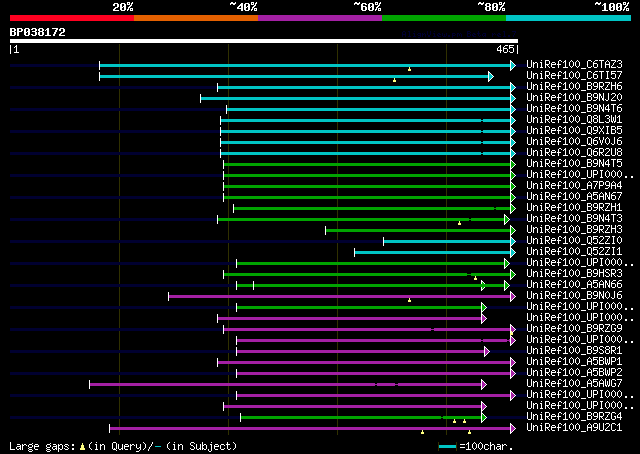The width and height of the screenshot is (640, 454).
Task: Click the UniRef100_Q52ZI1 label
Action: (574, 252)
